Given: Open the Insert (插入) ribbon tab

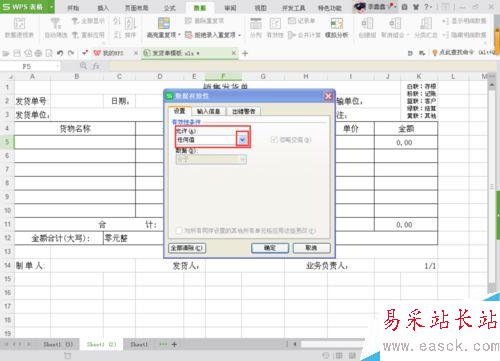Looking at the screenshot, I should point(103,8).
